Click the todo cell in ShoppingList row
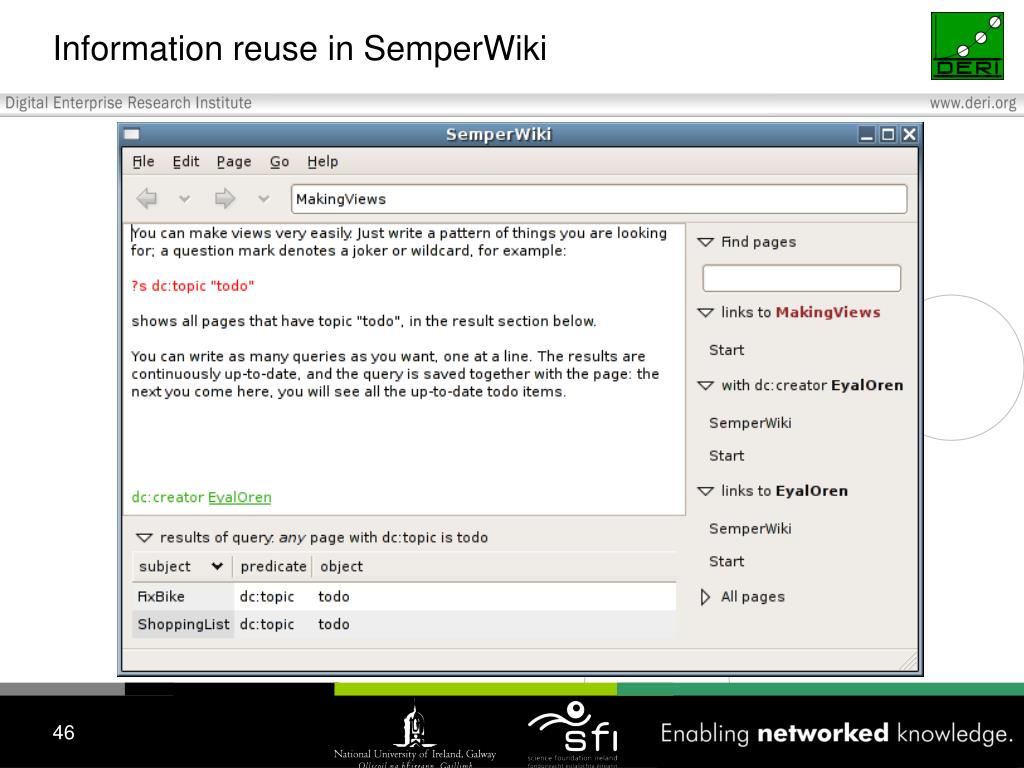Viewport: 1024px width, 768px height. 334,624
